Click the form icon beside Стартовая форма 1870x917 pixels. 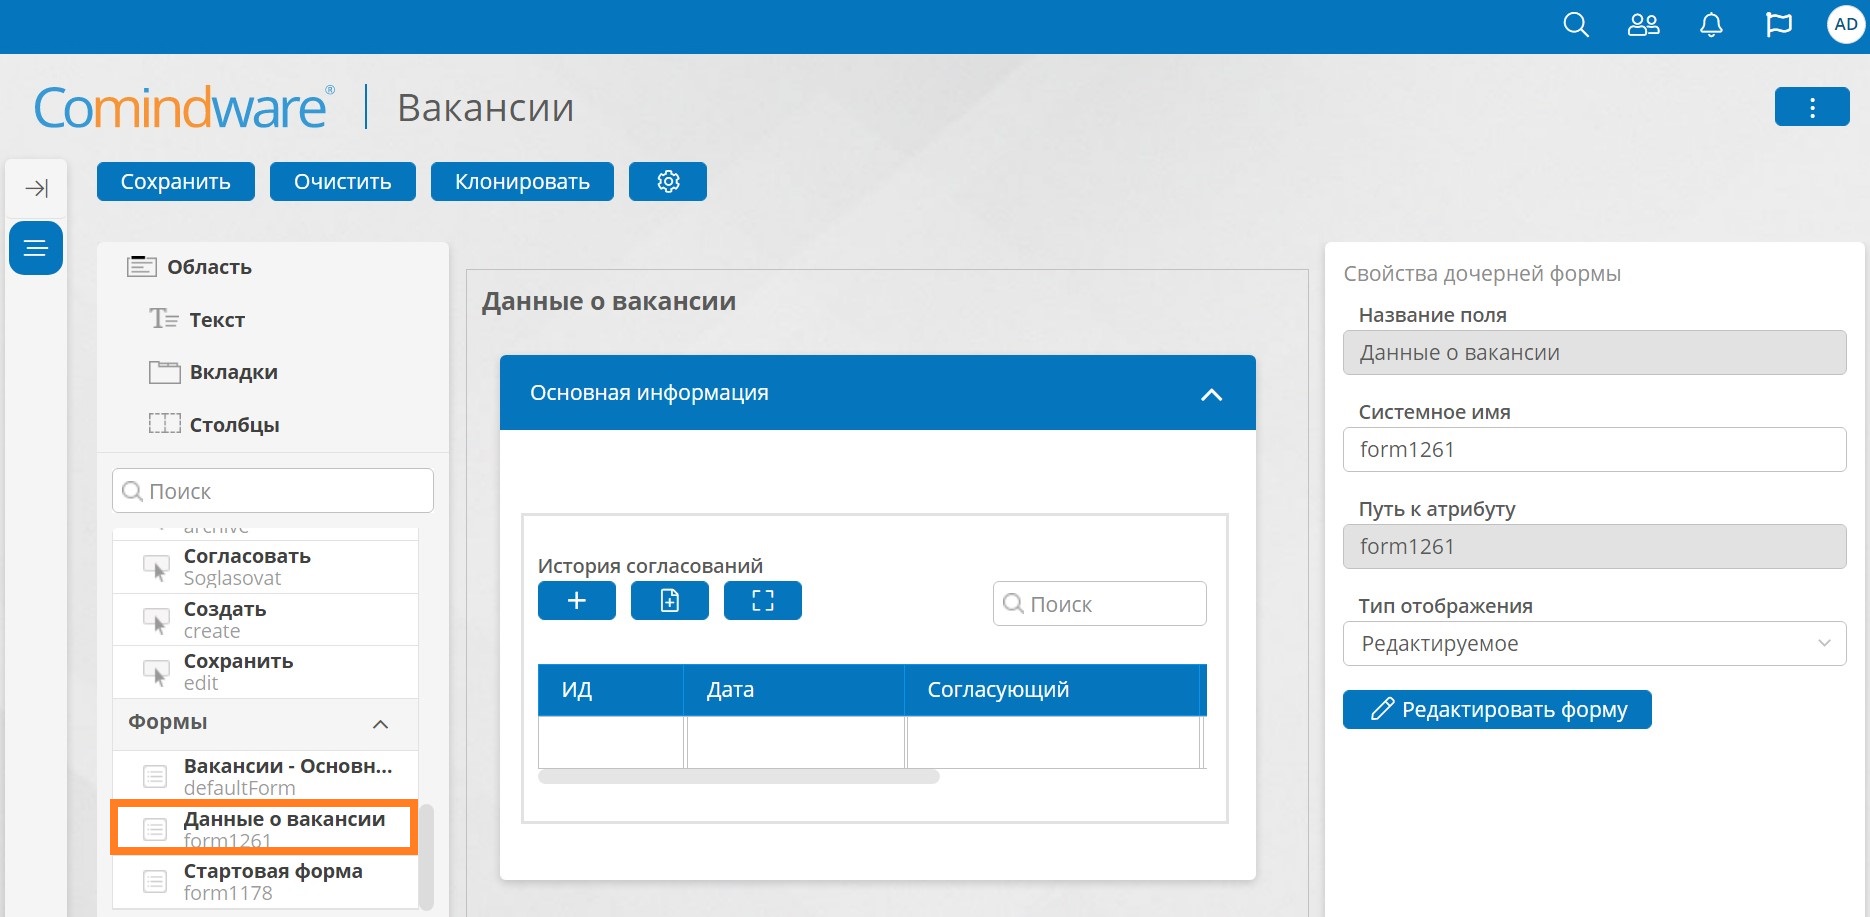coord(155,881)
